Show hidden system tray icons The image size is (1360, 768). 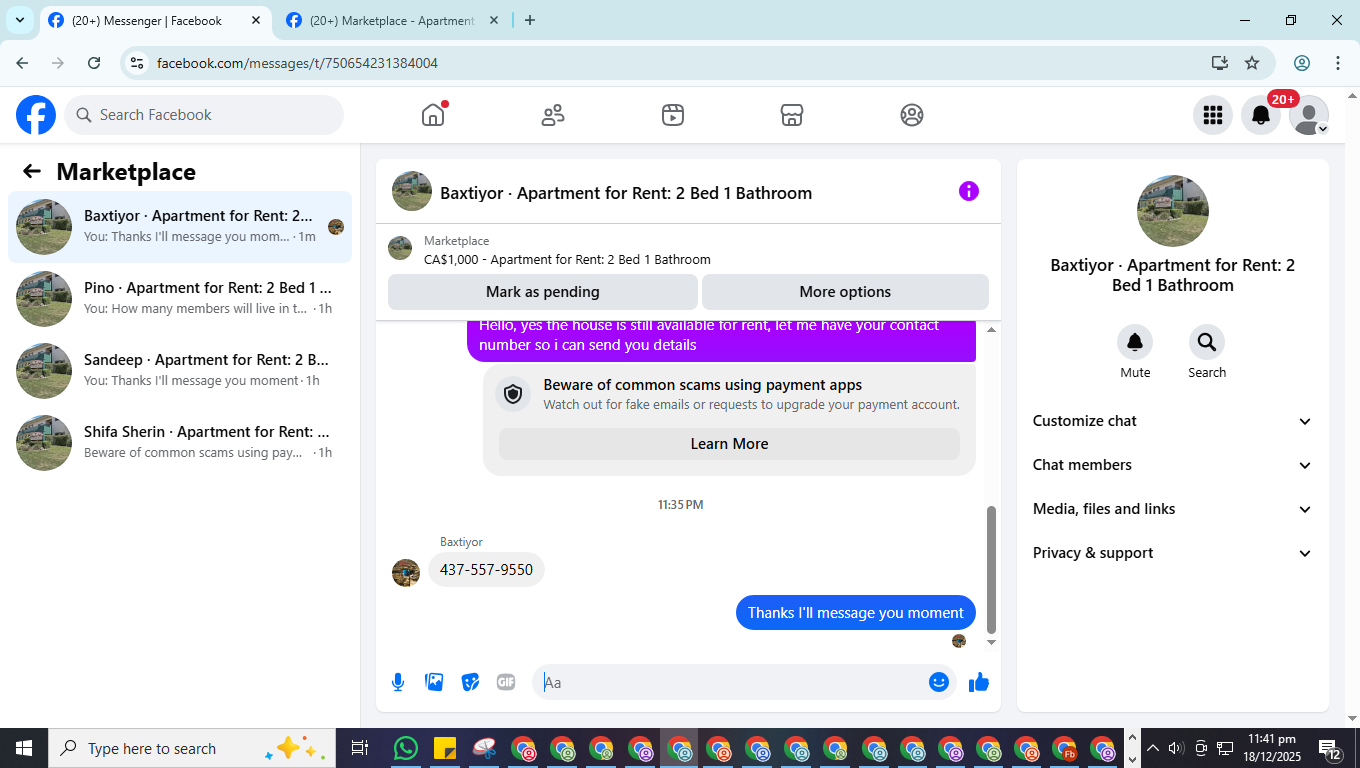(1153, 748)
